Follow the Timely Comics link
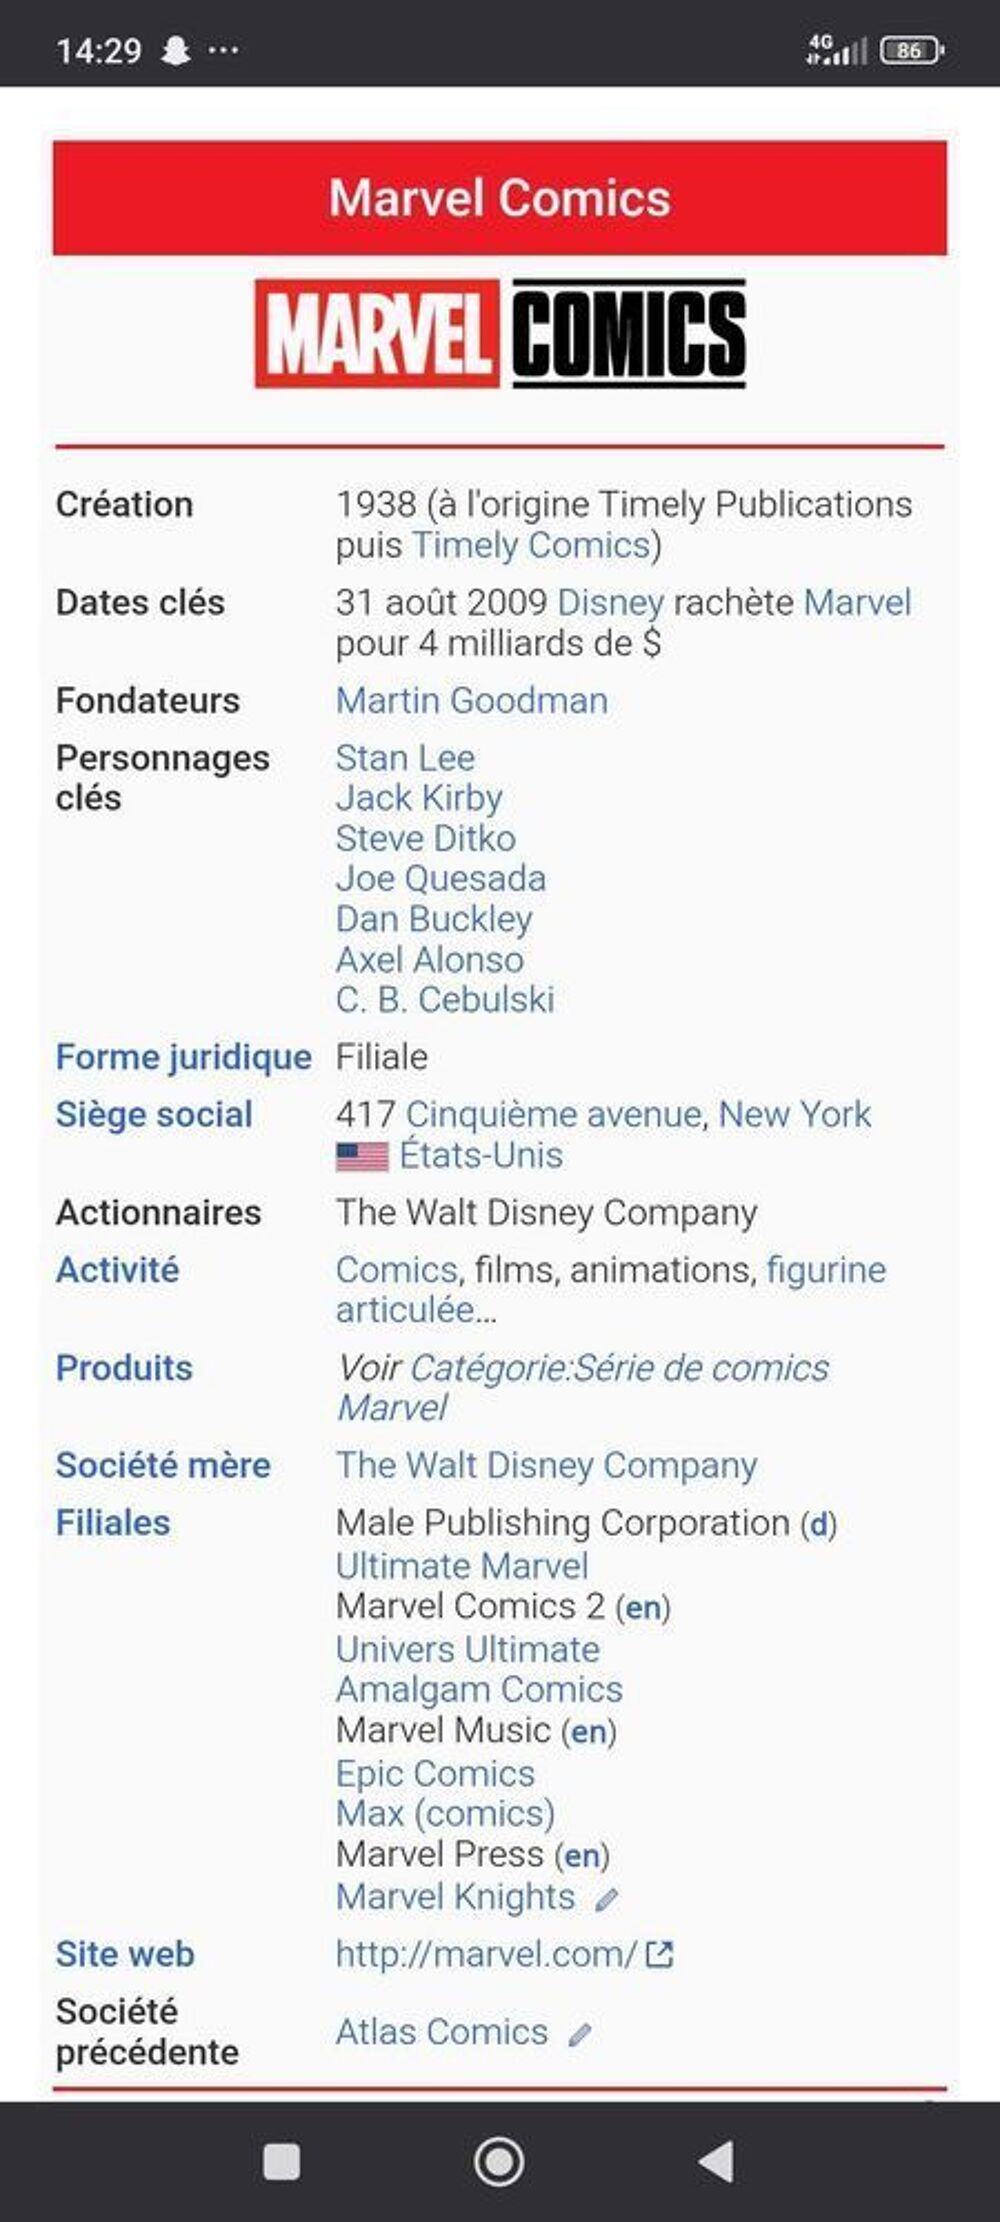This screenshot has width=1000, height=2222. coord(531,545)
